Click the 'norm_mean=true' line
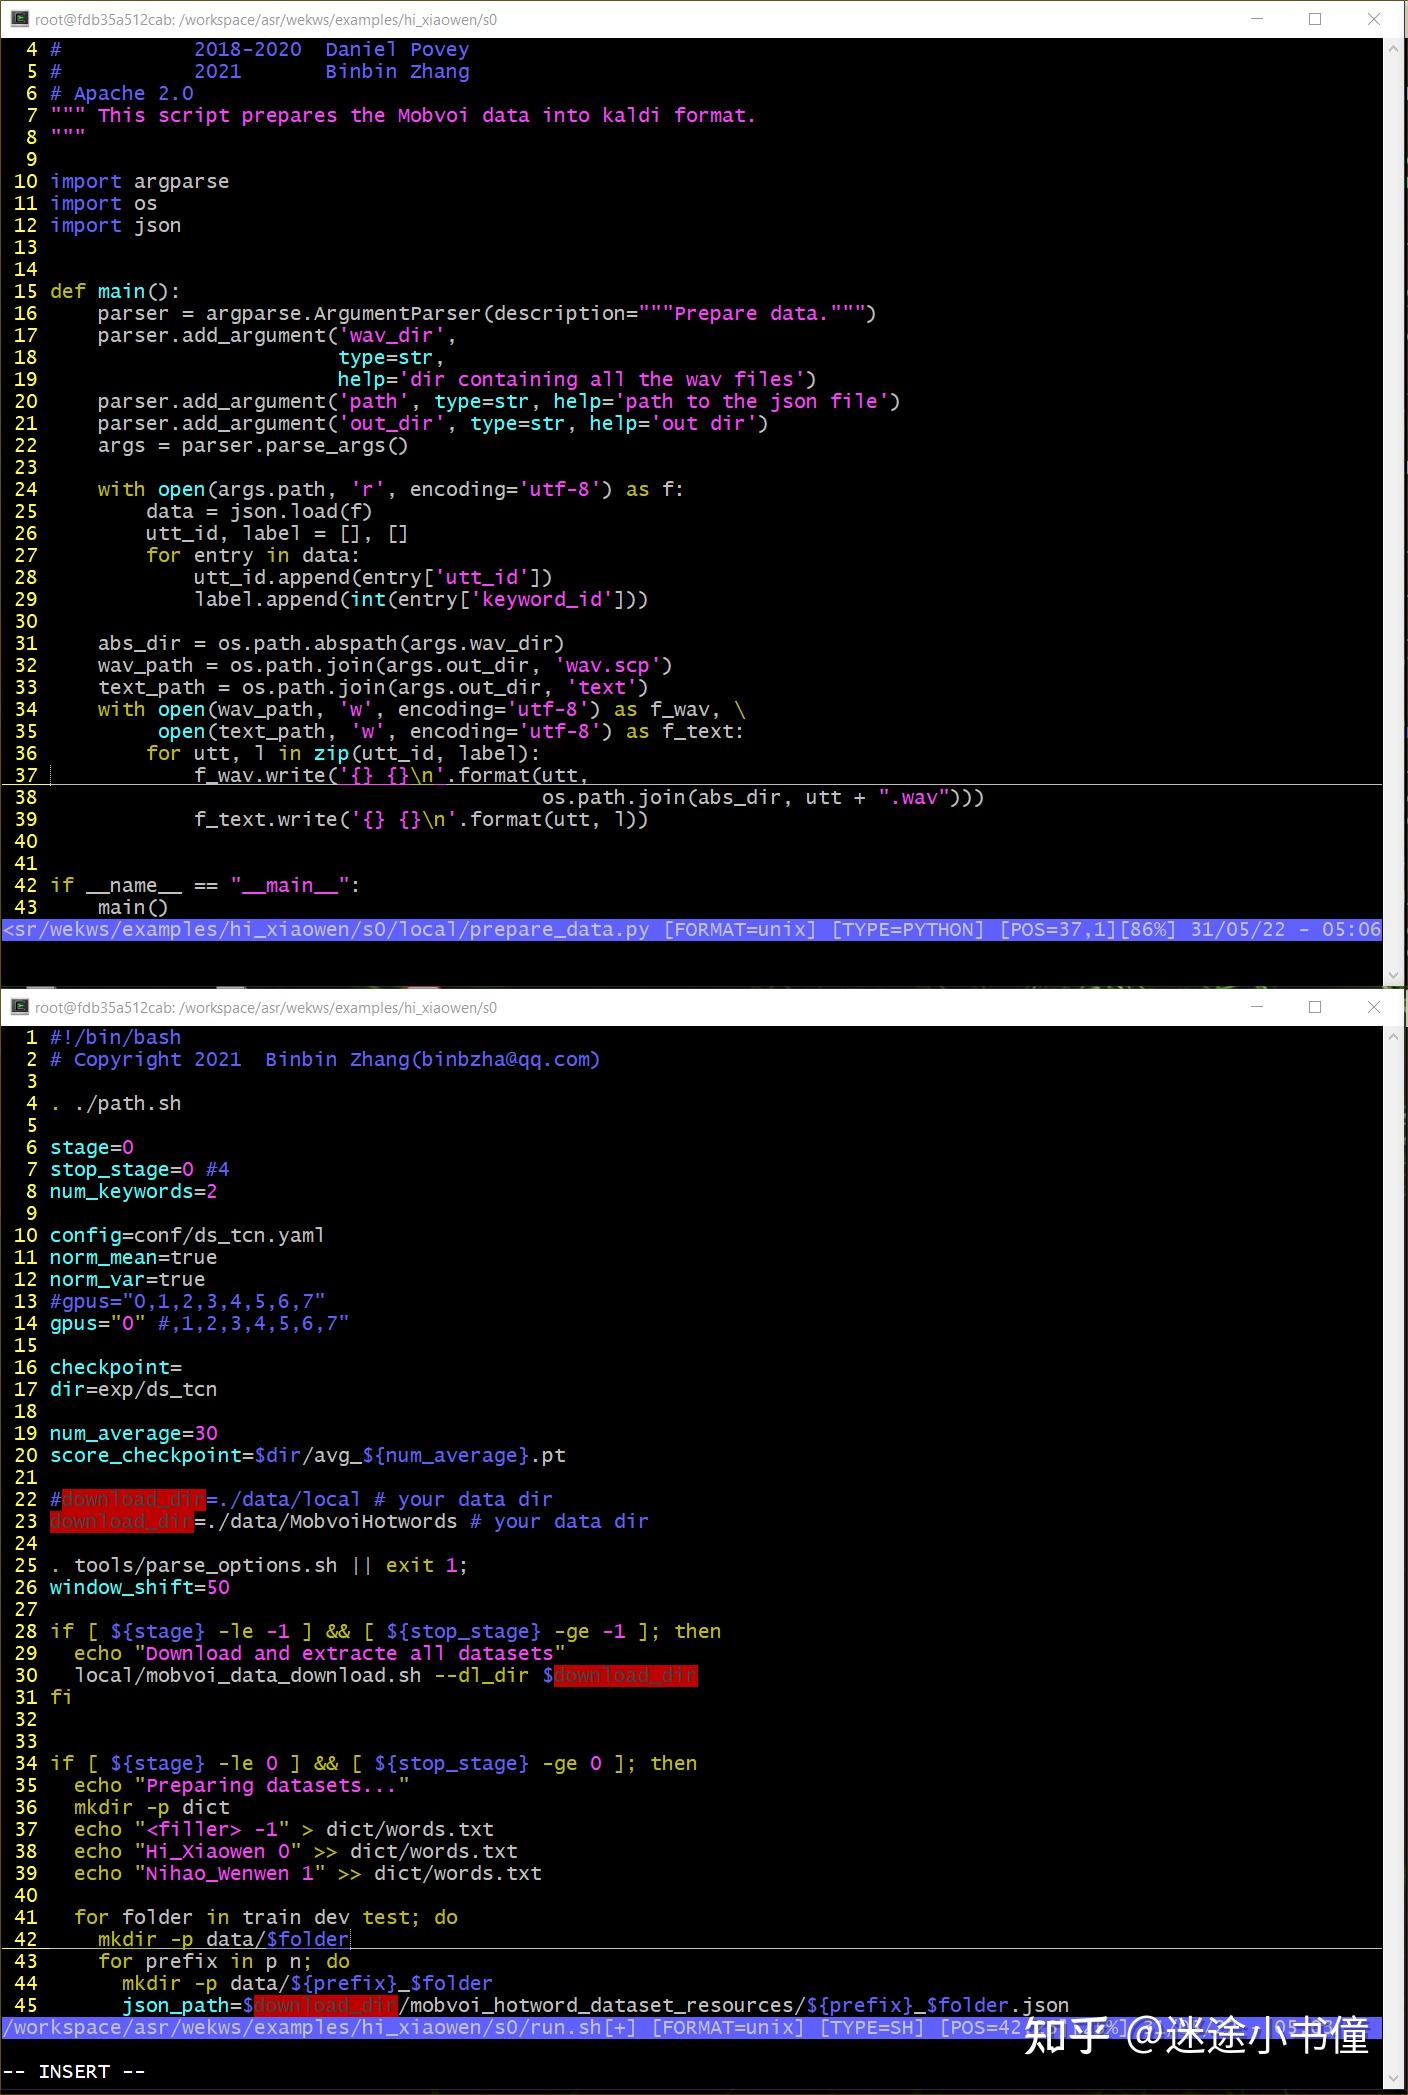The width and height of the screenshot is (1408, 2095). coord(133,1257)
